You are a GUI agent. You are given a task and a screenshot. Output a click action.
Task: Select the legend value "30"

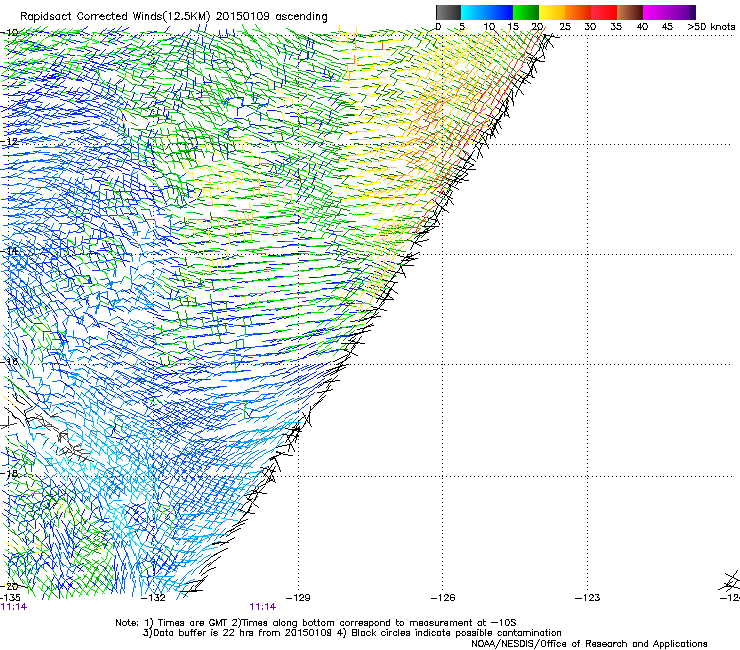(590, 26)
